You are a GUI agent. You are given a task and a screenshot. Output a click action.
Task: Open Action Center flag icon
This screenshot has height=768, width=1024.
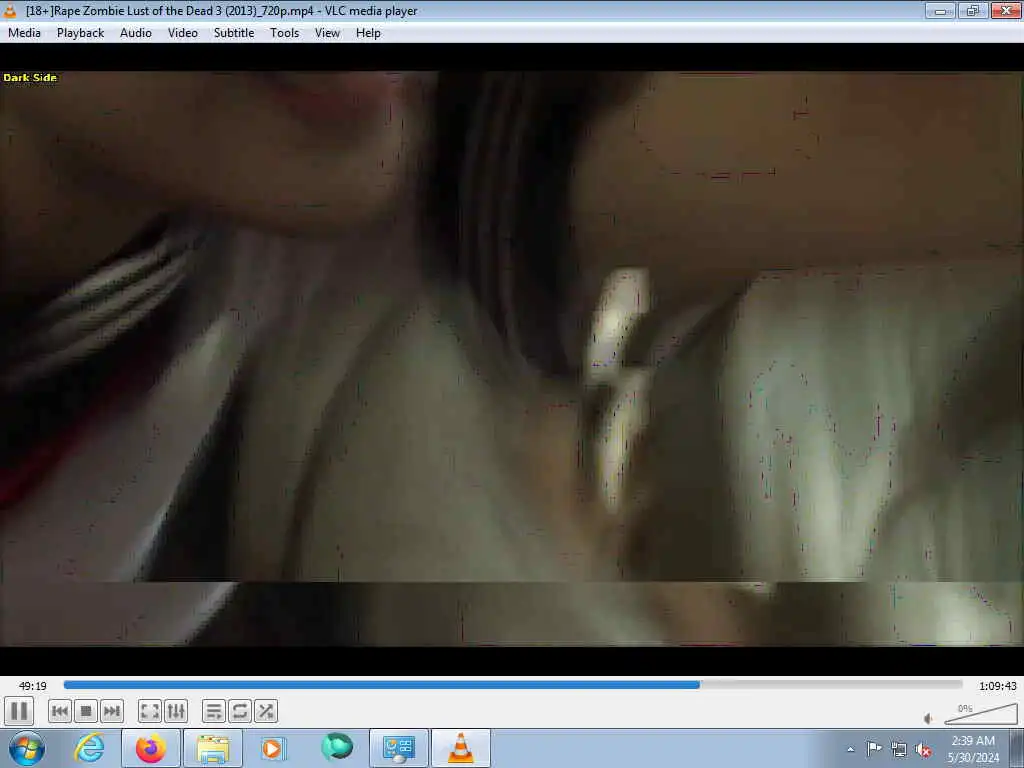pos(874,749)
